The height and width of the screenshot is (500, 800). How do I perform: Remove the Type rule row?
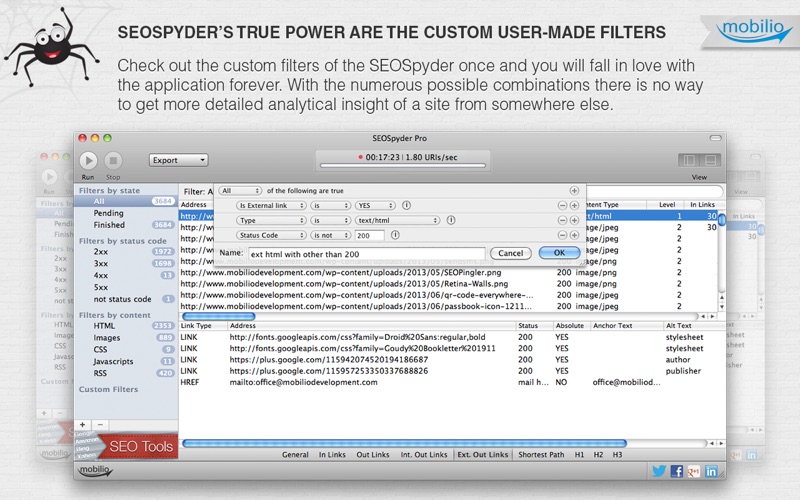click(562, 220)
